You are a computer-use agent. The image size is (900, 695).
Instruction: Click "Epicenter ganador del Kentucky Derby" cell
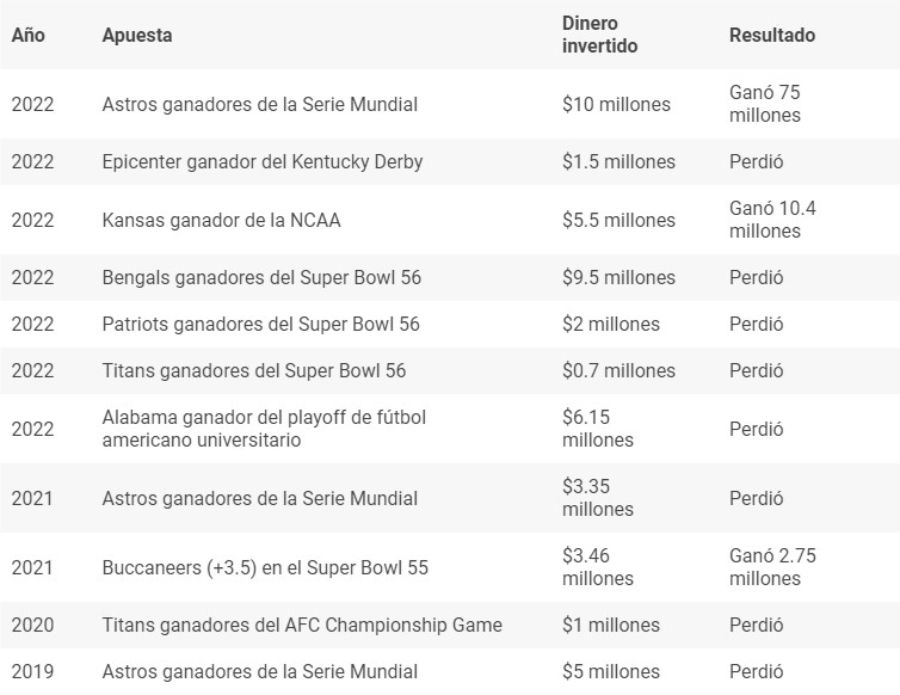pos(262,162)
